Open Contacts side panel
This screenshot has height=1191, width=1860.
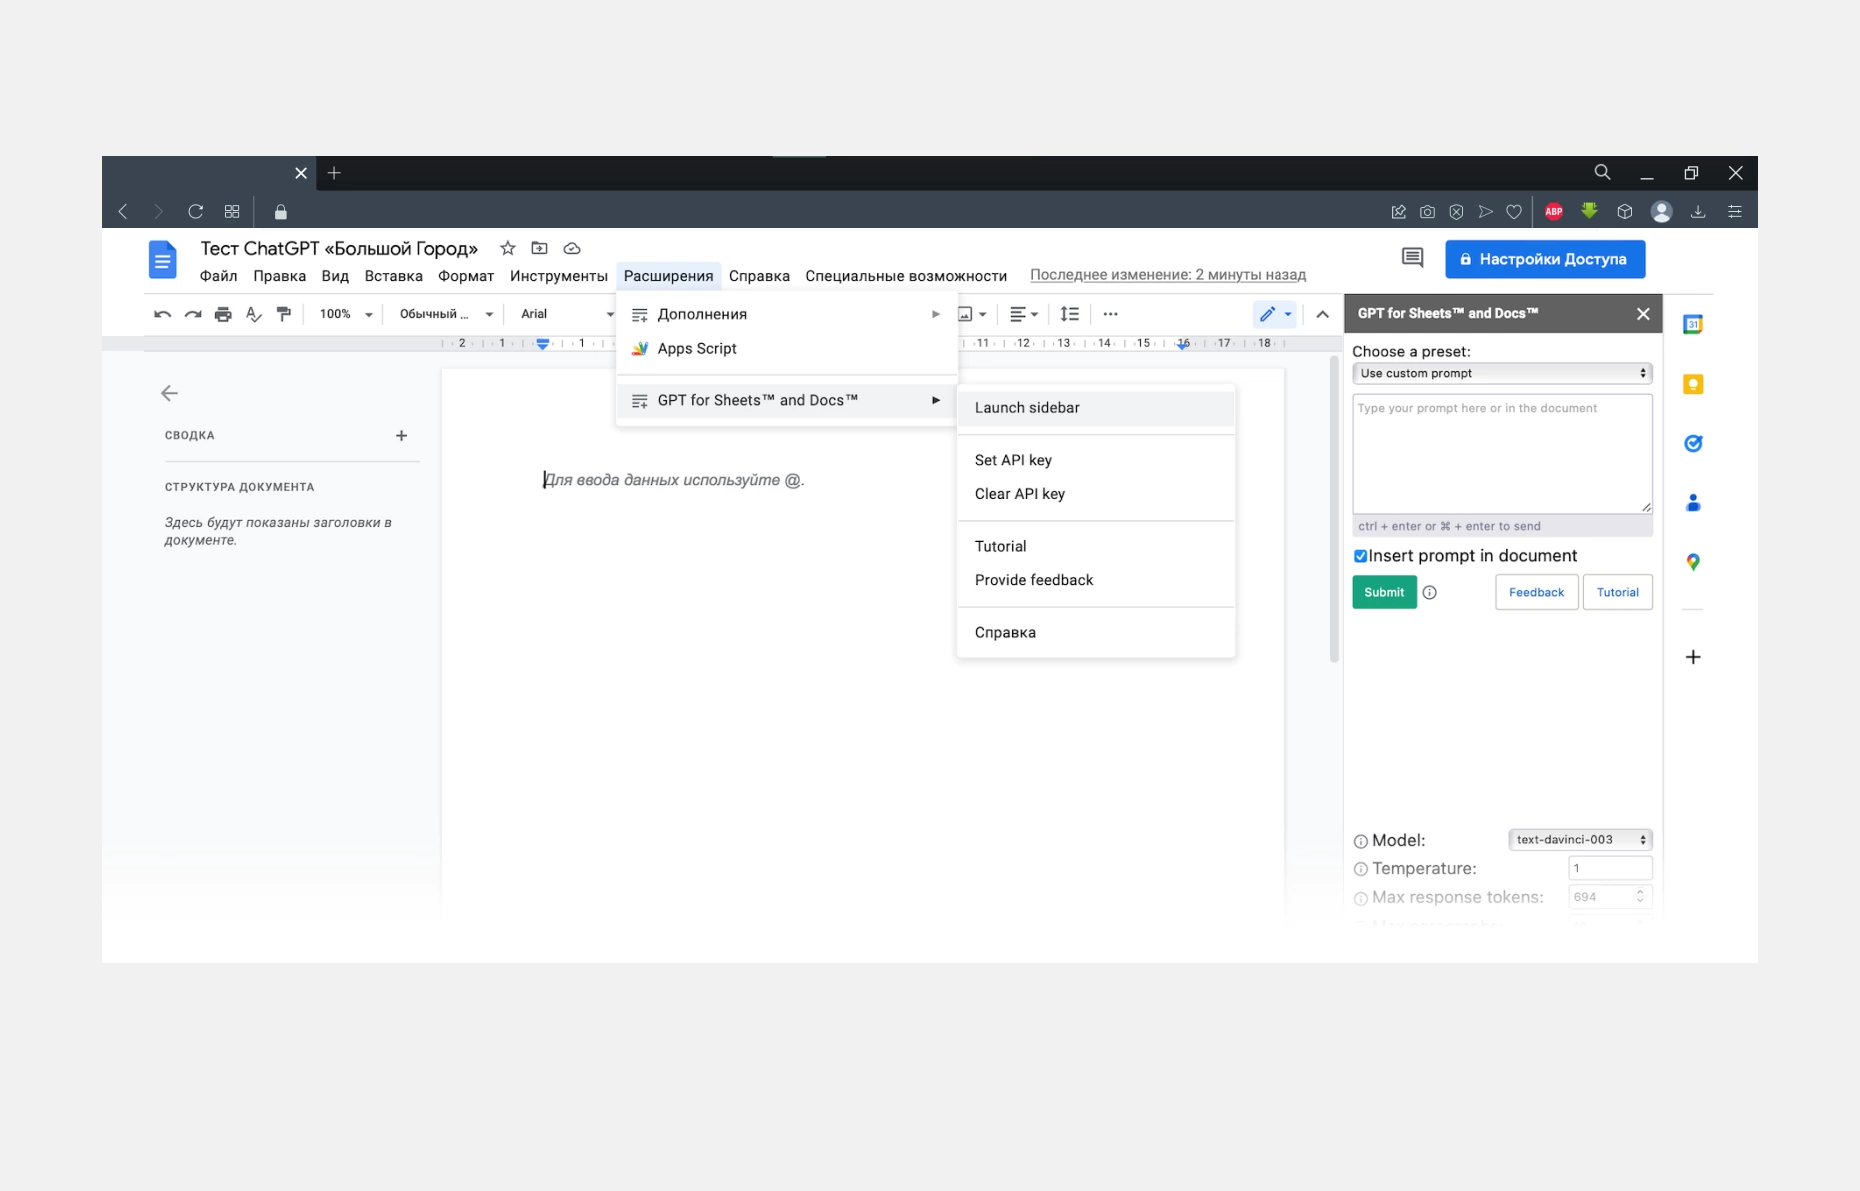click(1693, 503)
